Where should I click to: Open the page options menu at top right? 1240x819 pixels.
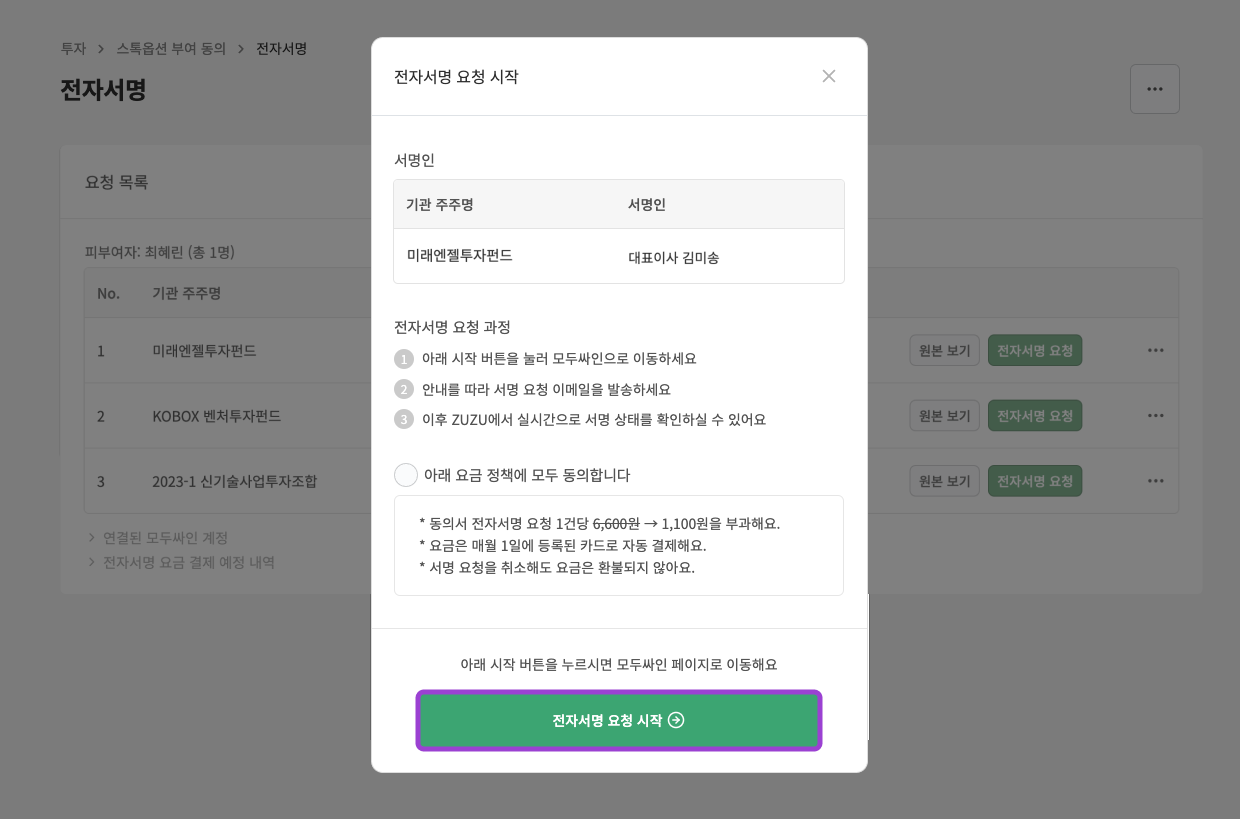point(1155,88)
